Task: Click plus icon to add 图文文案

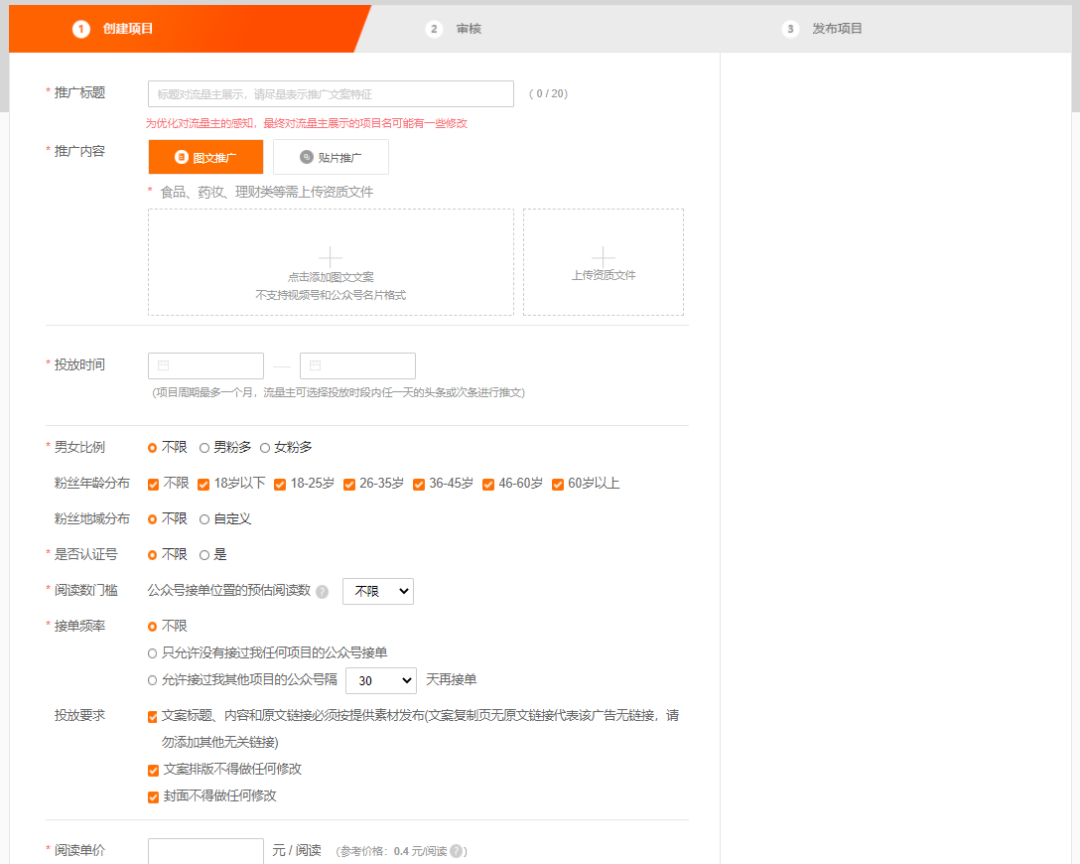Action: click(331, 257)
